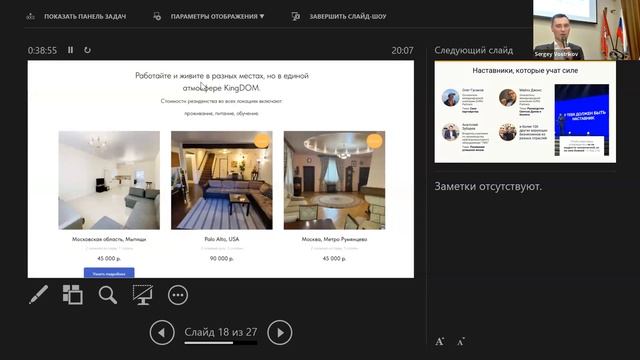
Task: Click ЗАВЕРШИТЬ СЛАЙД-ШОУ
Action: [348, 17]
